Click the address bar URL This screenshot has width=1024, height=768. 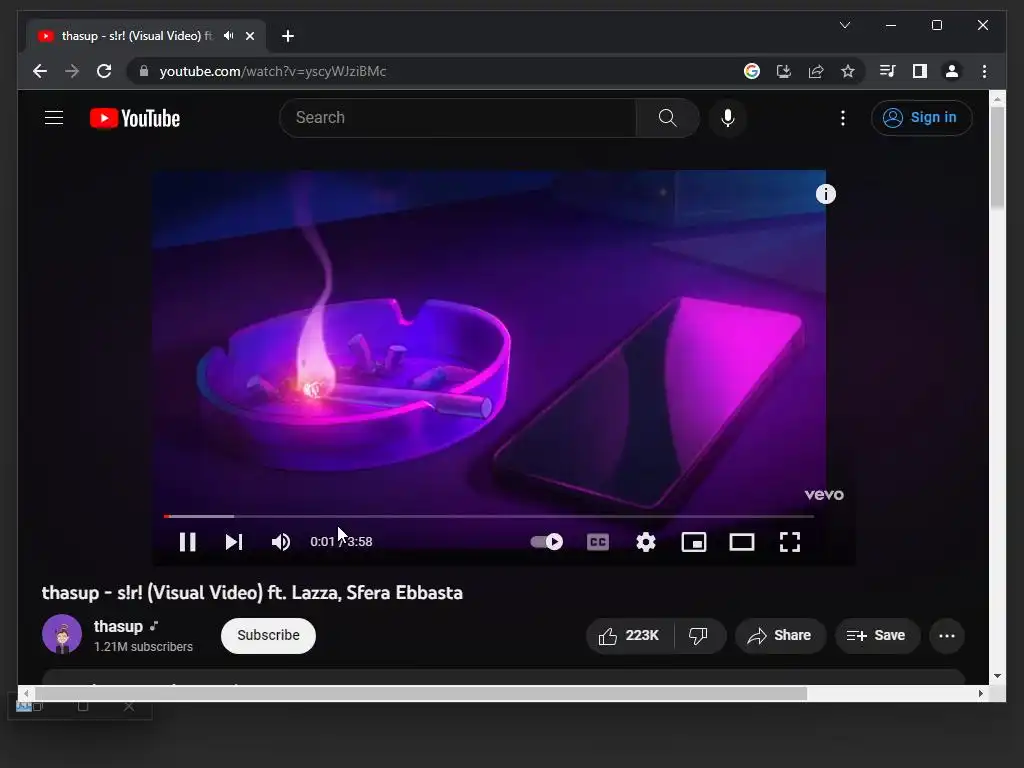[273, 71]
